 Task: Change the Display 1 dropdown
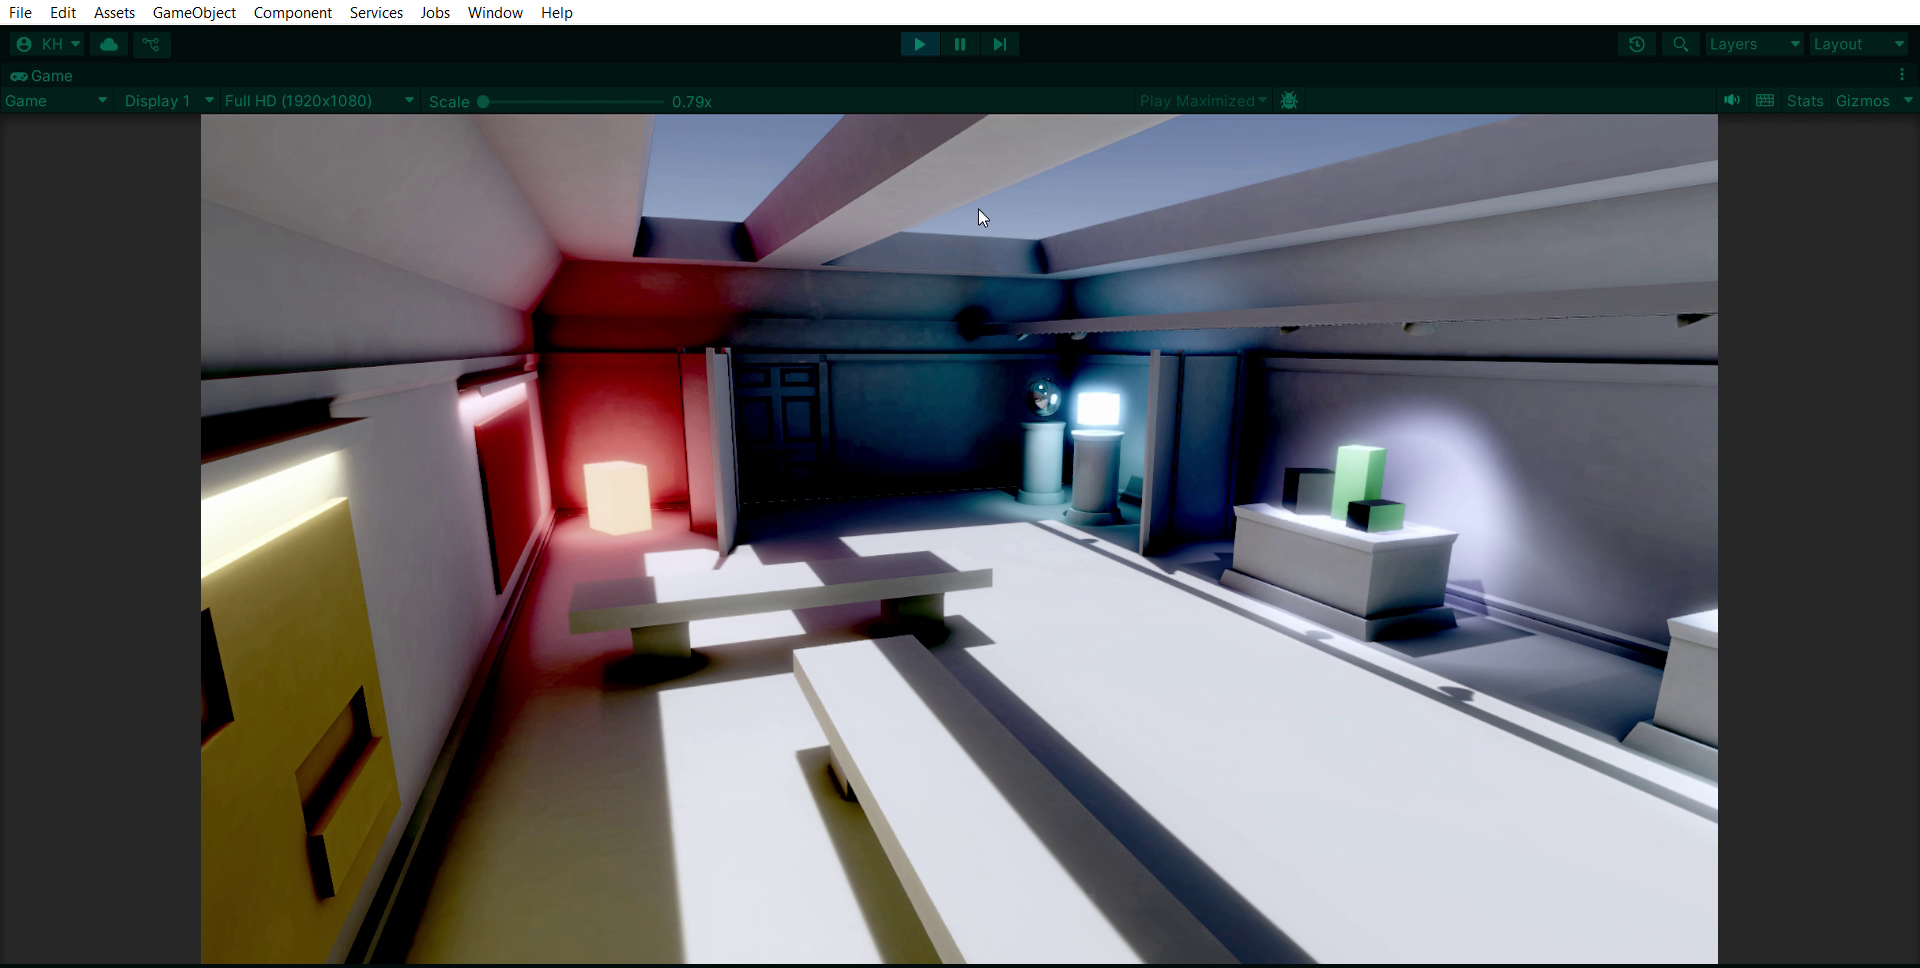(x=168, y=101)
